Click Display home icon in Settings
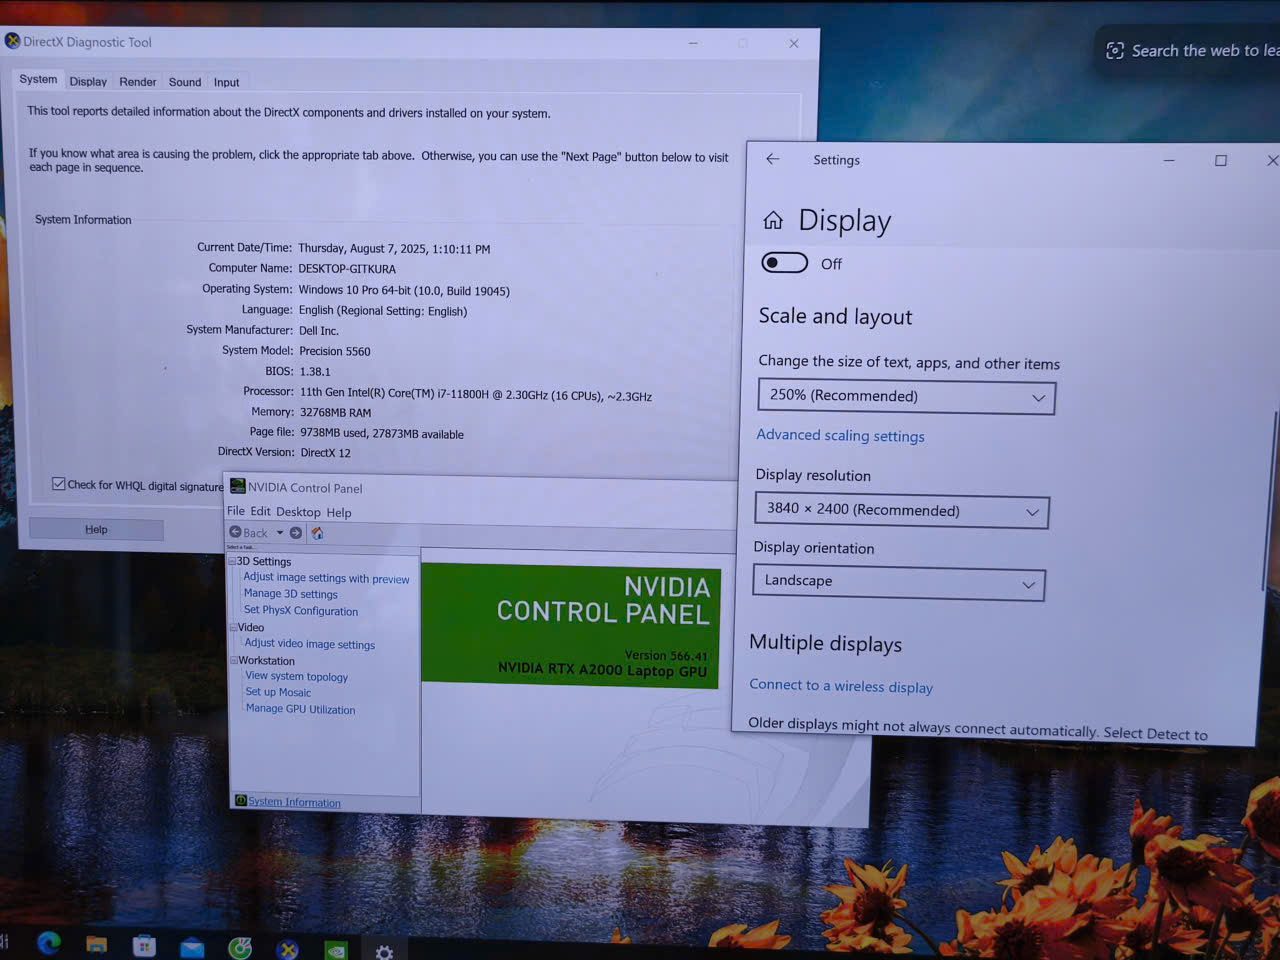Screen dimensions: 1280x960 pos(773,220)
